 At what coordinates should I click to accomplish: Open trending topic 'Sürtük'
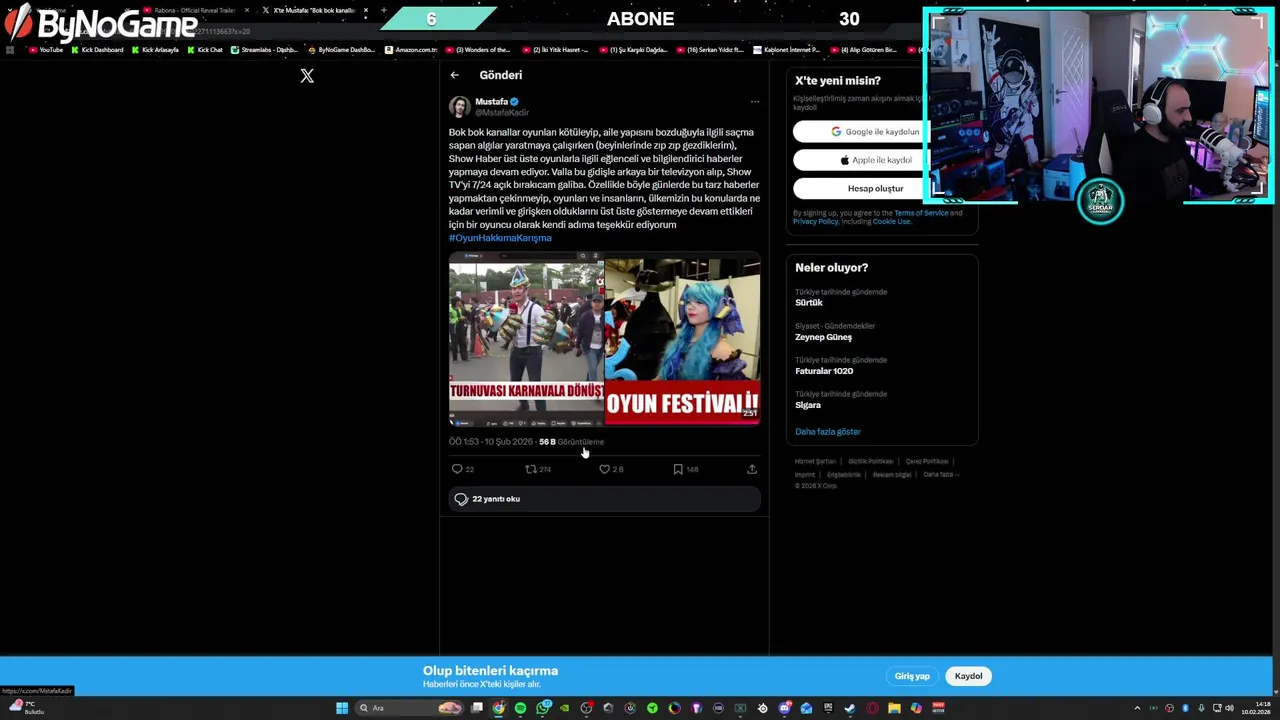pyautogui.click(x=809, y=303)
